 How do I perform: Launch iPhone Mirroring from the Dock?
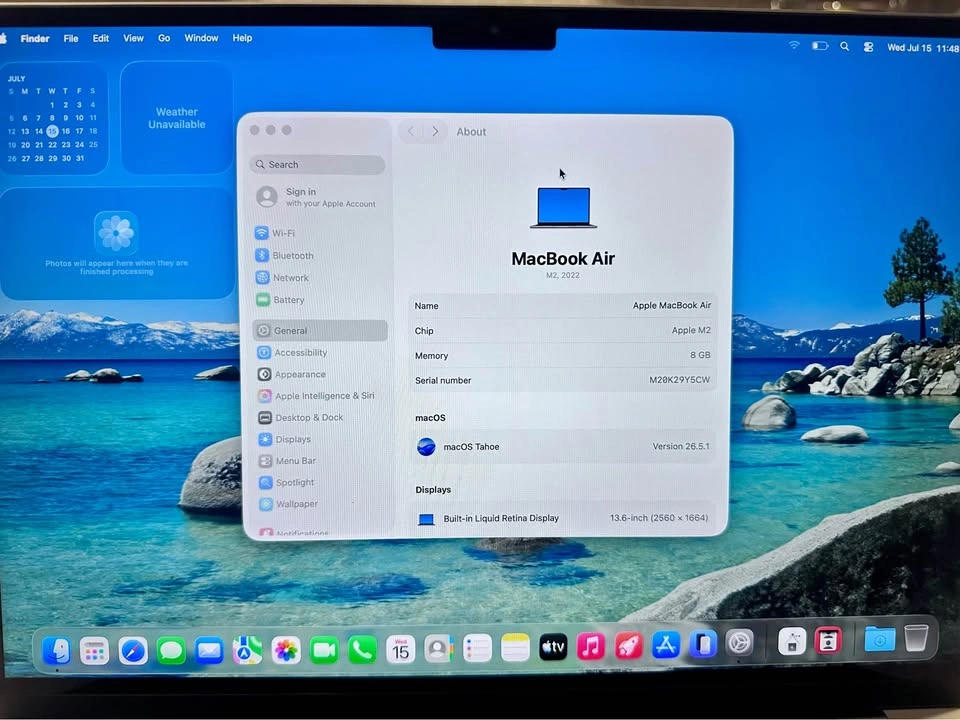pos(703,644)
